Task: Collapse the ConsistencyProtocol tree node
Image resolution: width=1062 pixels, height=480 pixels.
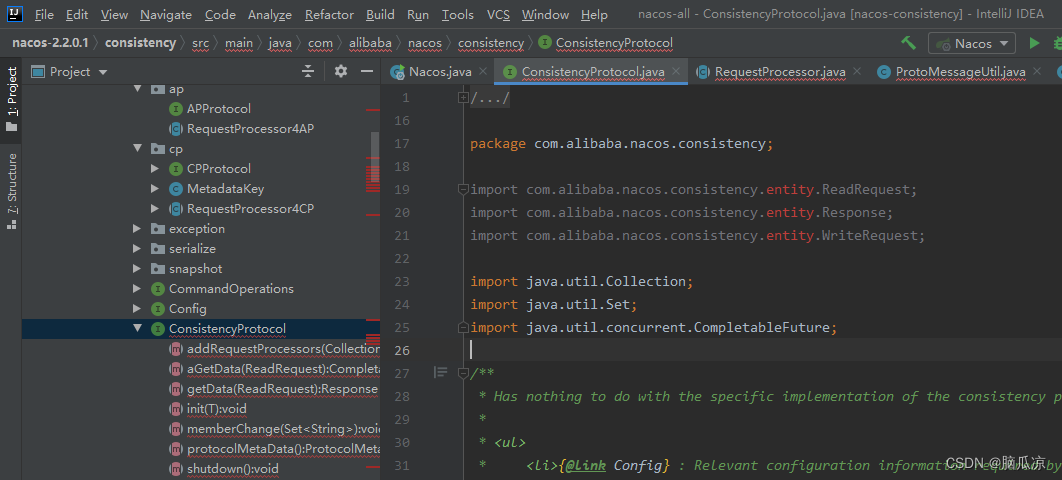Action: [x=137, y=329]
